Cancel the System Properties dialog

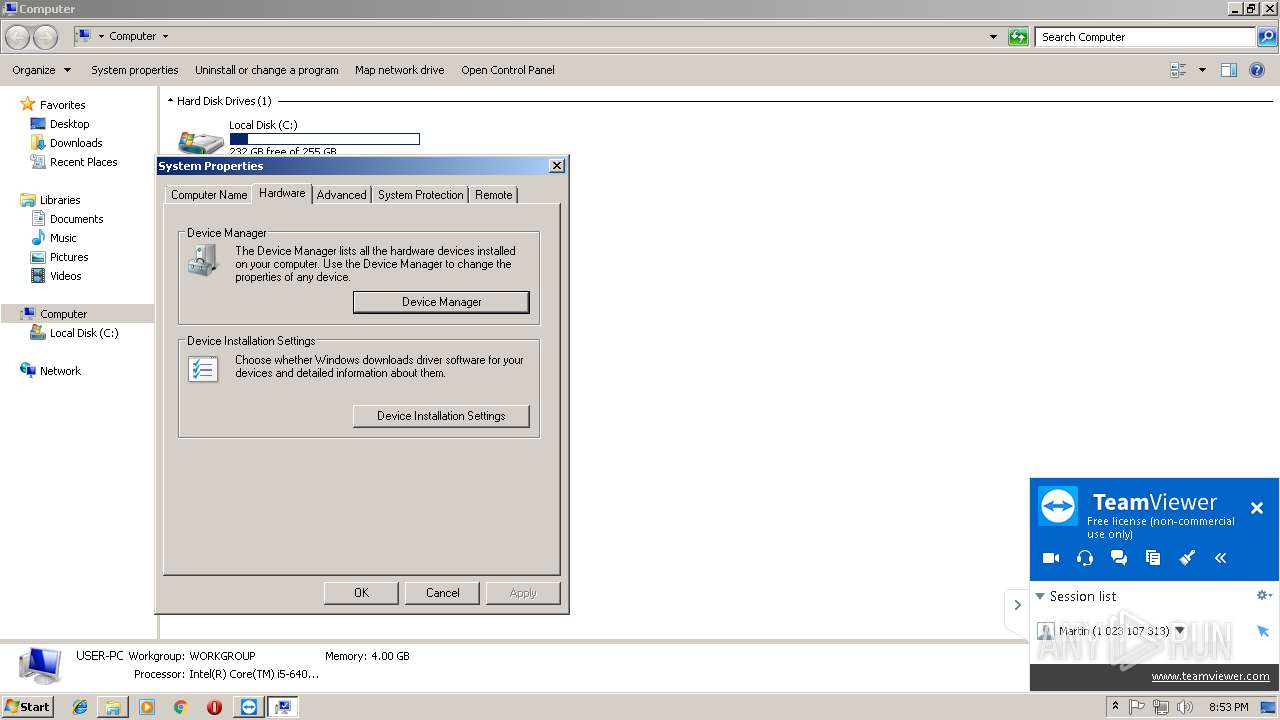pyautogui.click(x=442, y=593)
